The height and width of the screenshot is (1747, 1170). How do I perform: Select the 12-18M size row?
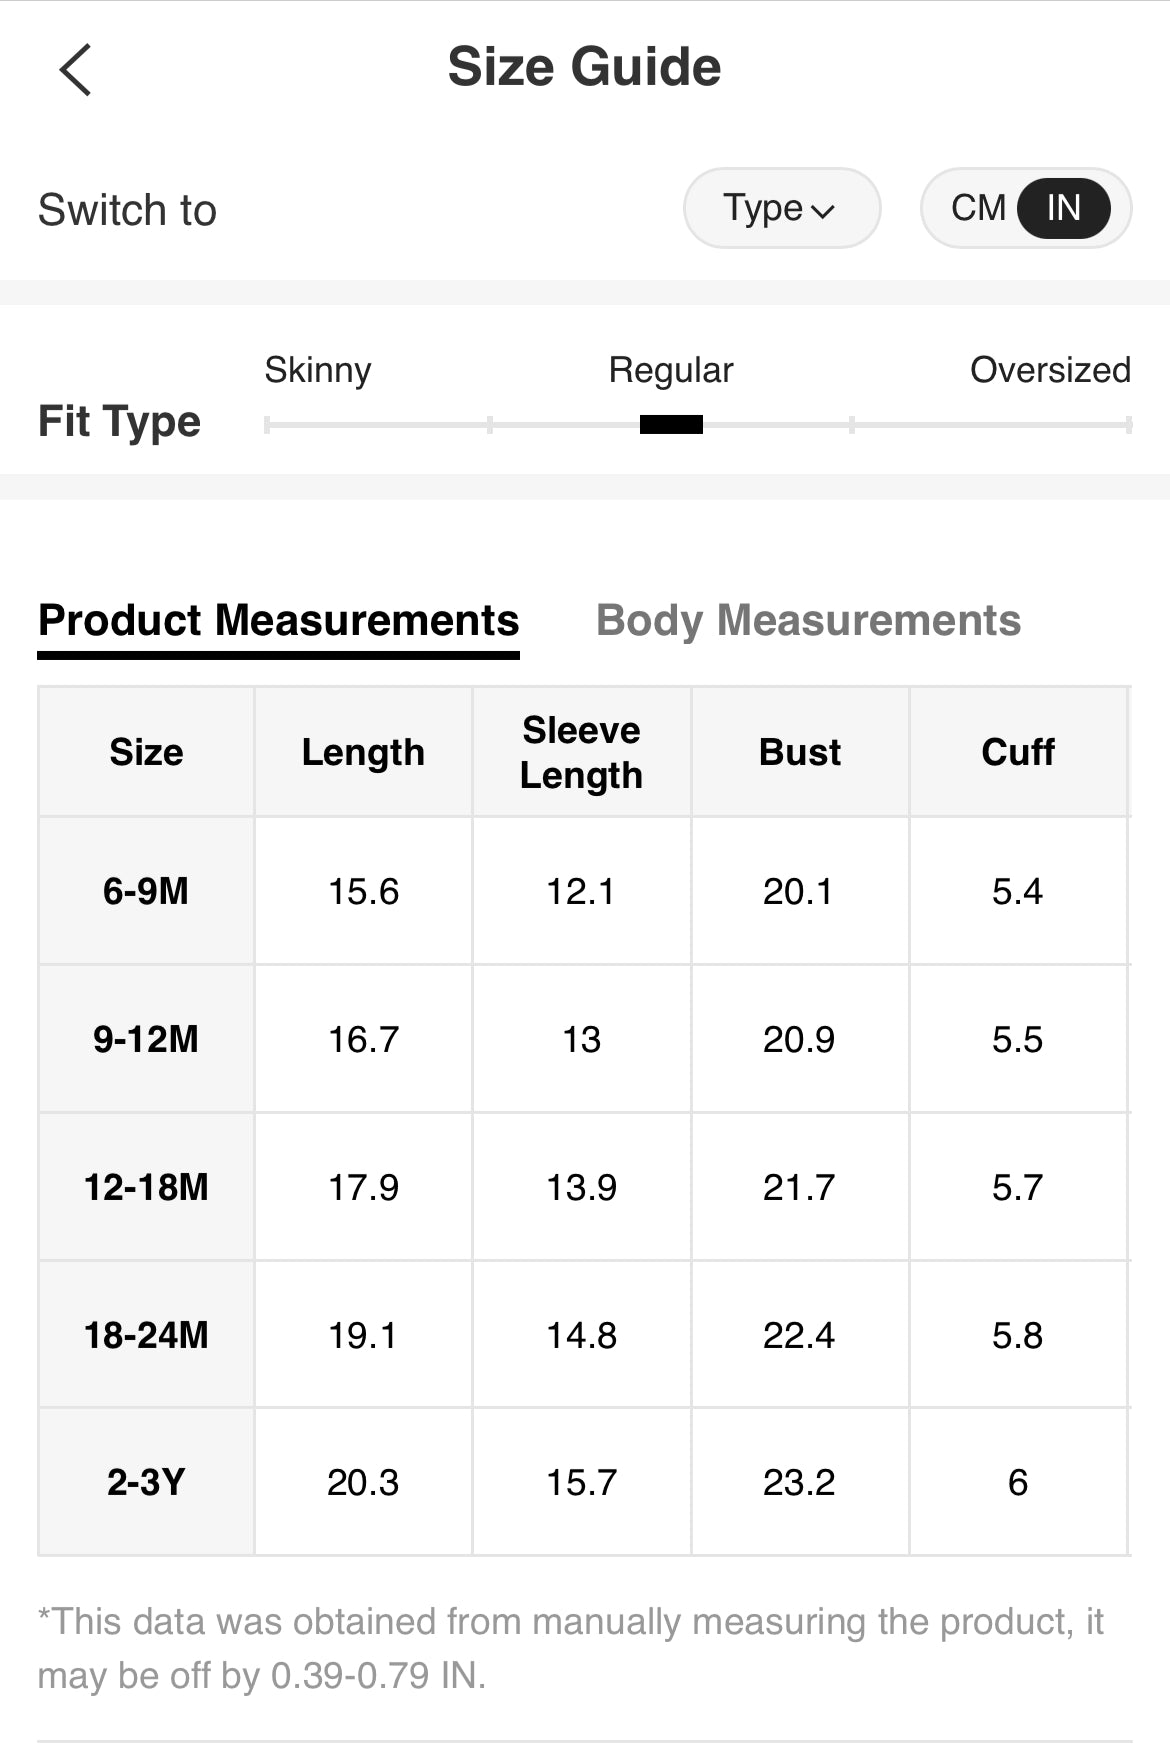pos(146,1187)
